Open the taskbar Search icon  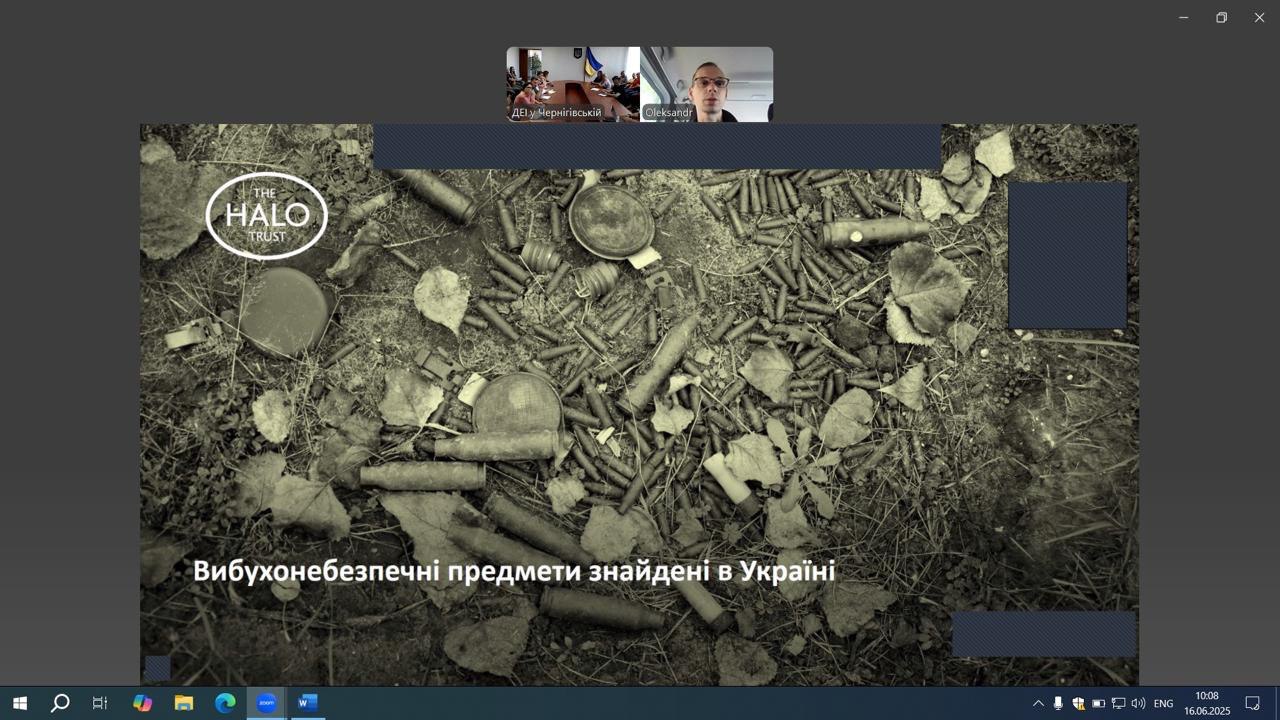tap(60, 703)
